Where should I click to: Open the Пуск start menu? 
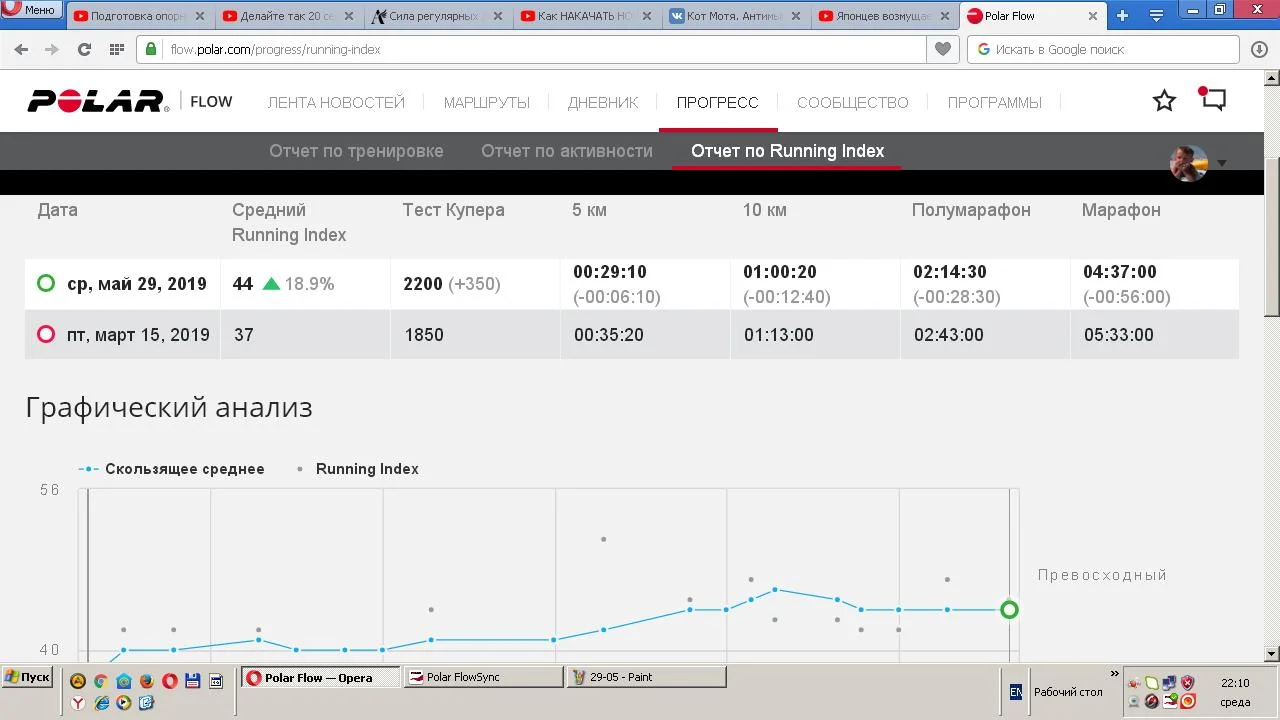pyautogui.click(x=27, y=677)
